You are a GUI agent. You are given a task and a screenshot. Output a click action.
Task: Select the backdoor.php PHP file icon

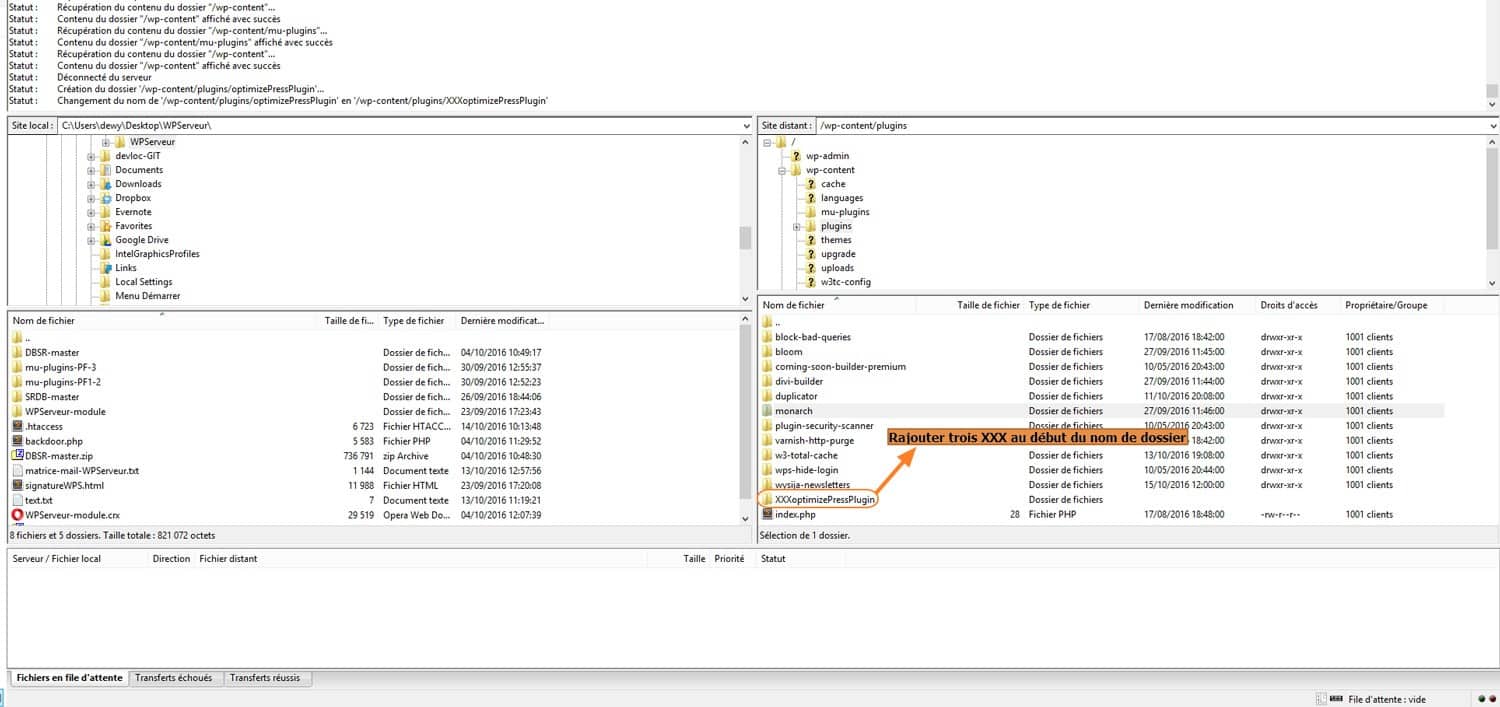pos(18,441)
